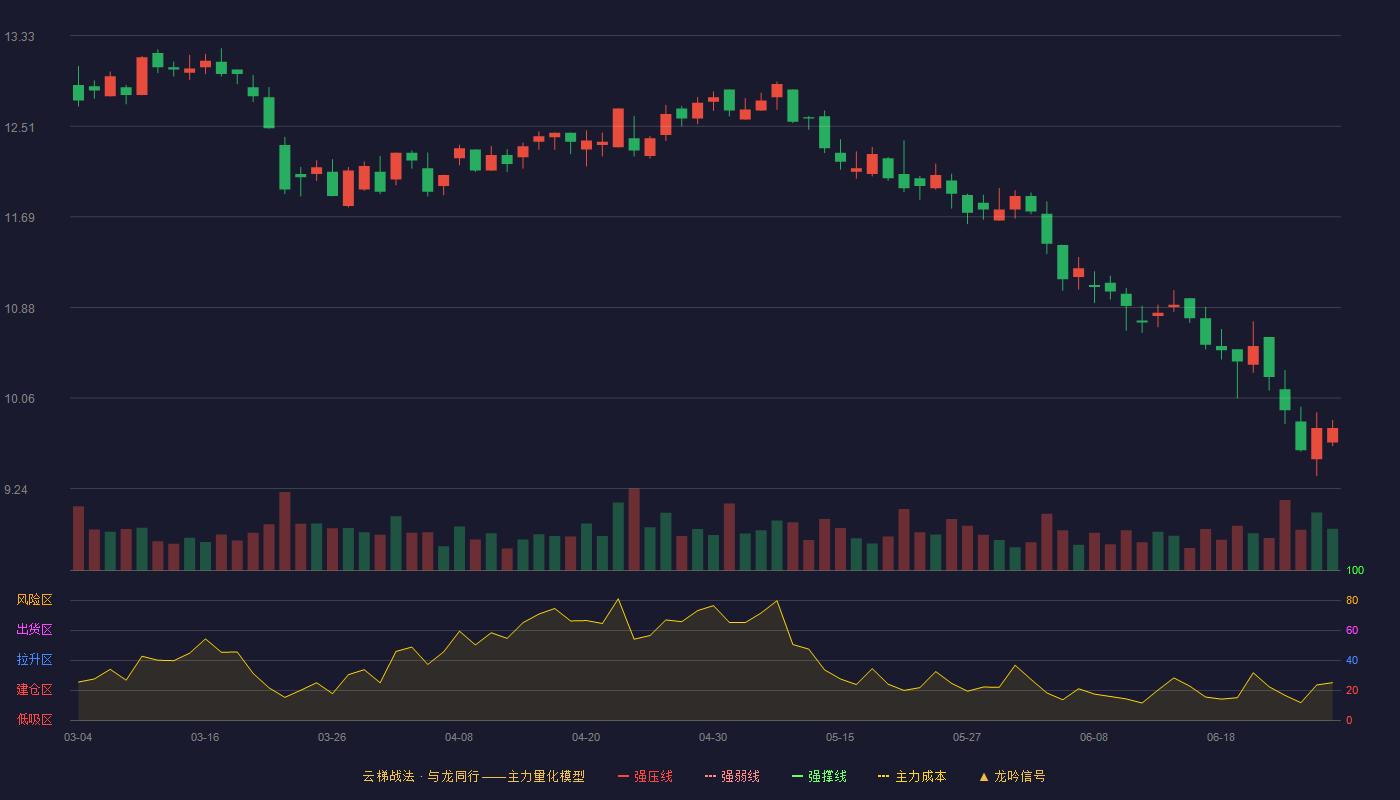Click the red 20 indicator scale label

click(1352, 691)
